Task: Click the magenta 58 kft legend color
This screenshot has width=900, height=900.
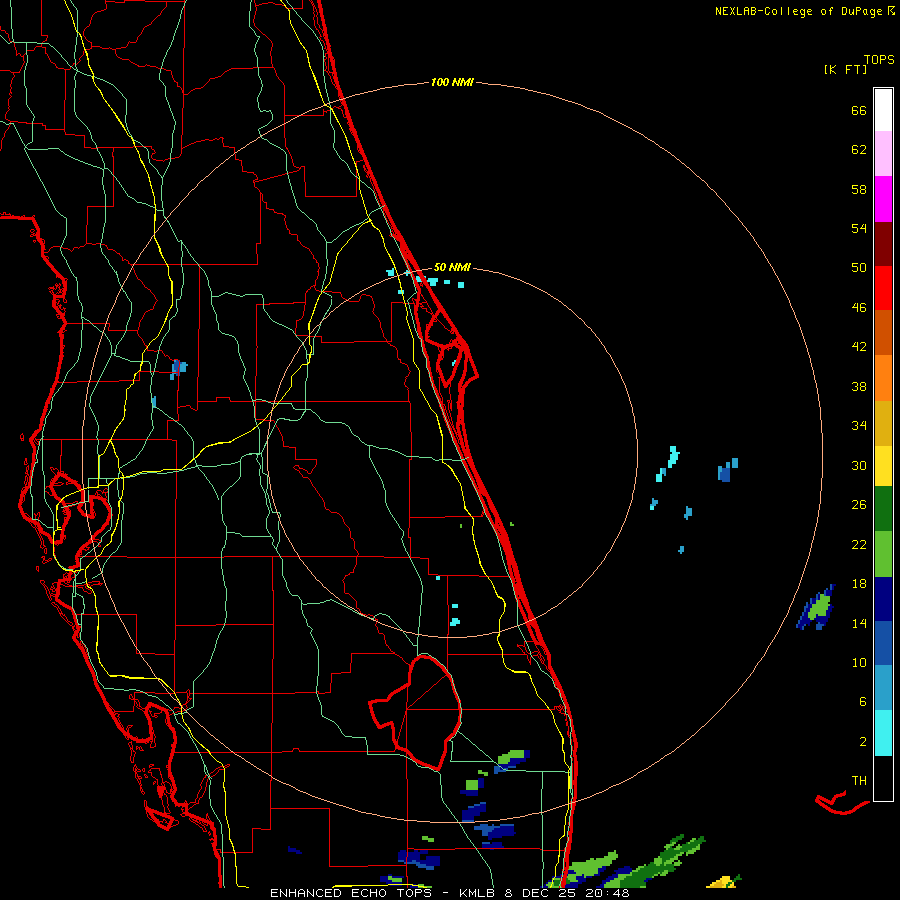Action: point(883,199)
